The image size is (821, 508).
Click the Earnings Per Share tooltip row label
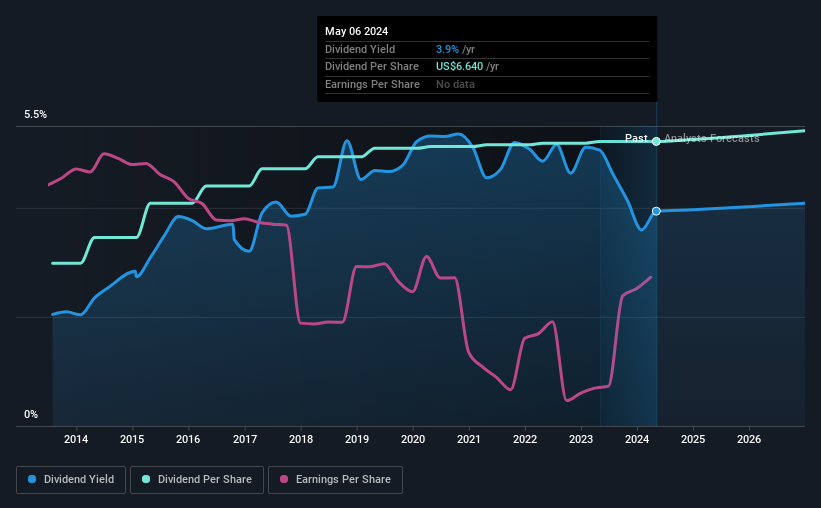[372, 84]
